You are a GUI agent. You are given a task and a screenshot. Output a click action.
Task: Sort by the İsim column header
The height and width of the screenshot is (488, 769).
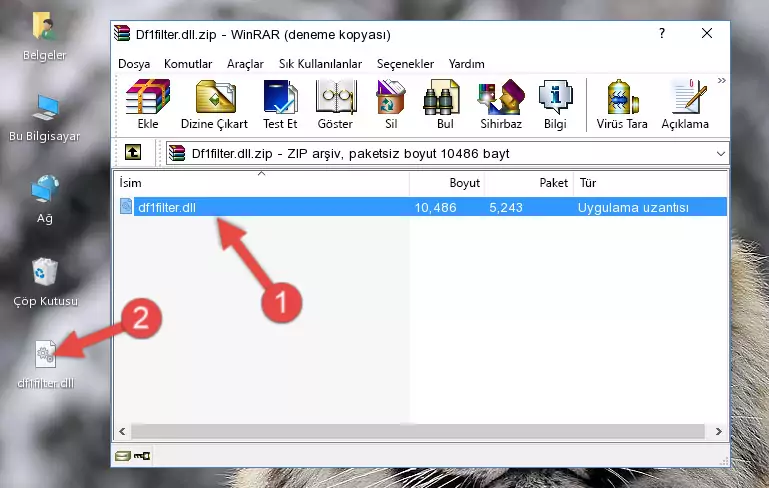(262, 183)
